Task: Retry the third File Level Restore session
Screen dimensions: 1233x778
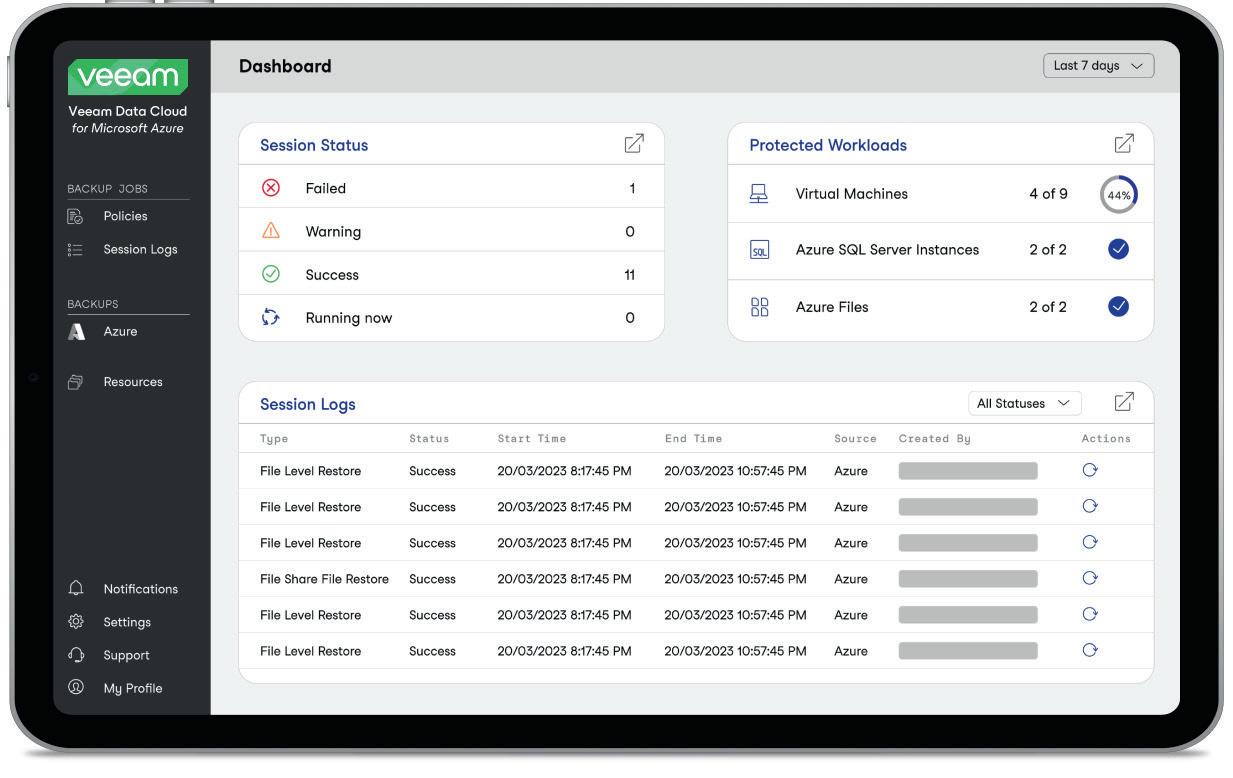Action: [x=1090, y=543]
